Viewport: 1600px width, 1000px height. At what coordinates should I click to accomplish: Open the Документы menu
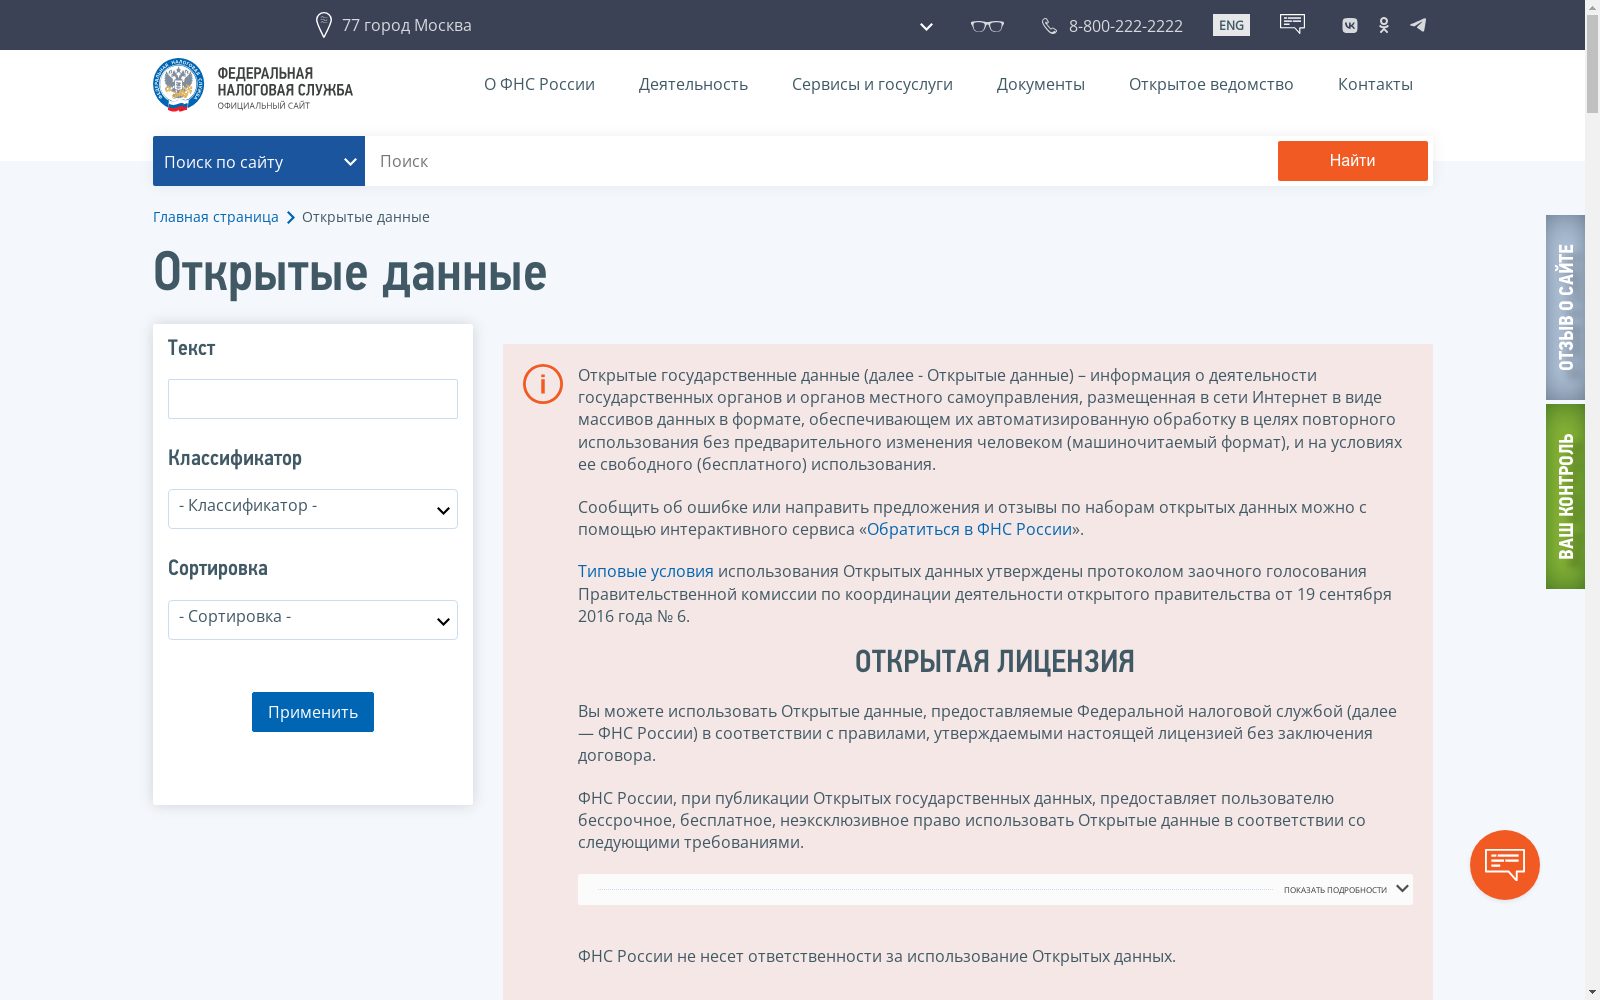coord(1040,84)
